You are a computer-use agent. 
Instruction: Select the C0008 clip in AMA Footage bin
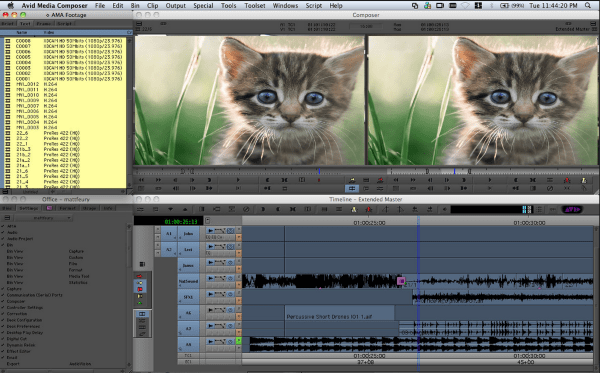click(x=65, y=41)
